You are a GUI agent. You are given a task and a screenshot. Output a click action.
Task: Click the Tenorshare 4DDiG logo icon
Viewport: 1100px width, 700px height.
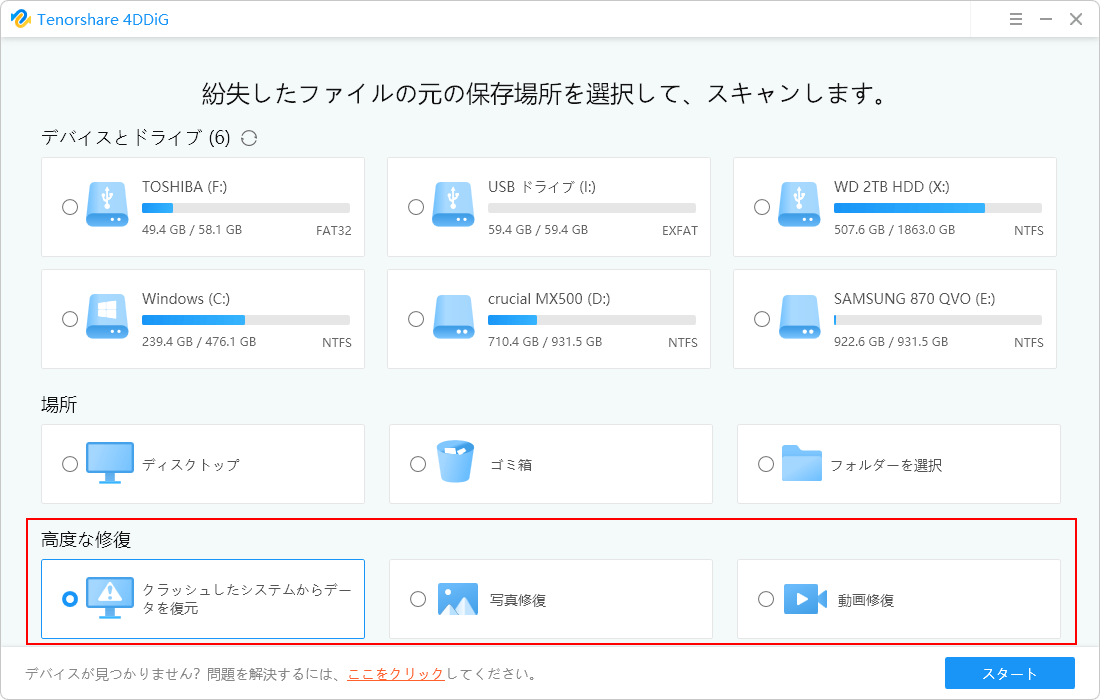click(x=20, y=19)
